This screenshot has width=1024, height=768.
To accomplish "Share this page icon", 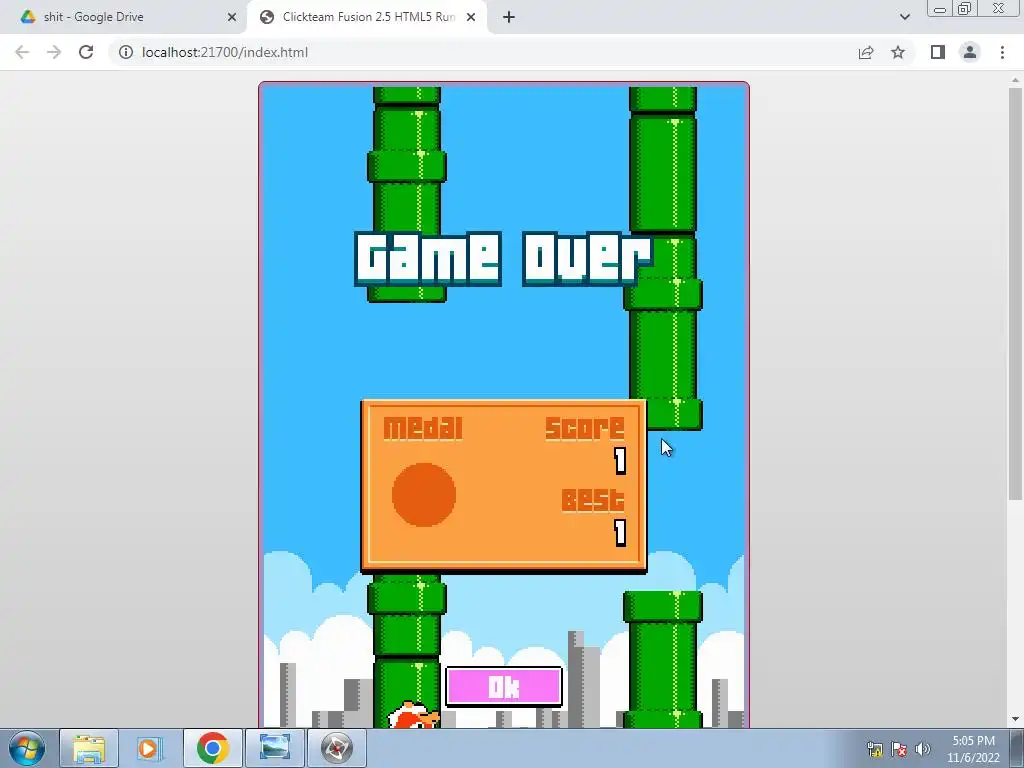I will (866, 52).
